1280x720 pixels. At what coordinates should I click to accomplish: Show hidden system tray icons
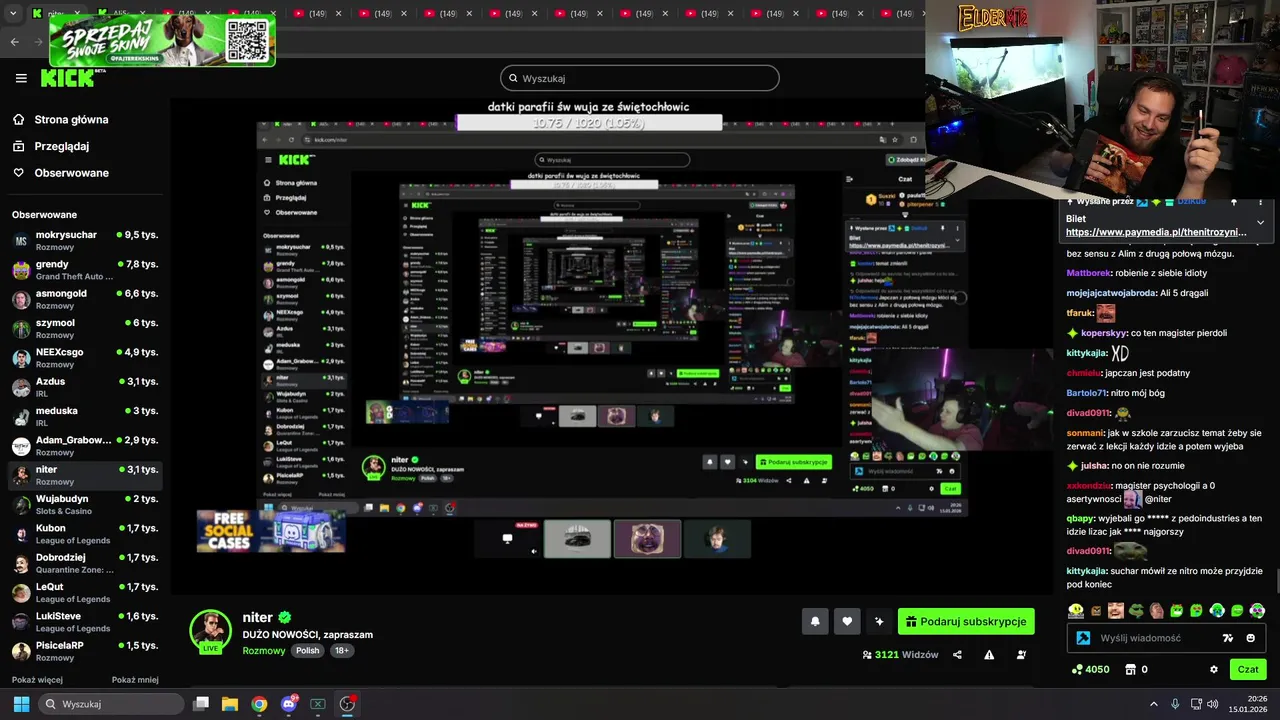pyautogui.click(x=1153, y=704)
